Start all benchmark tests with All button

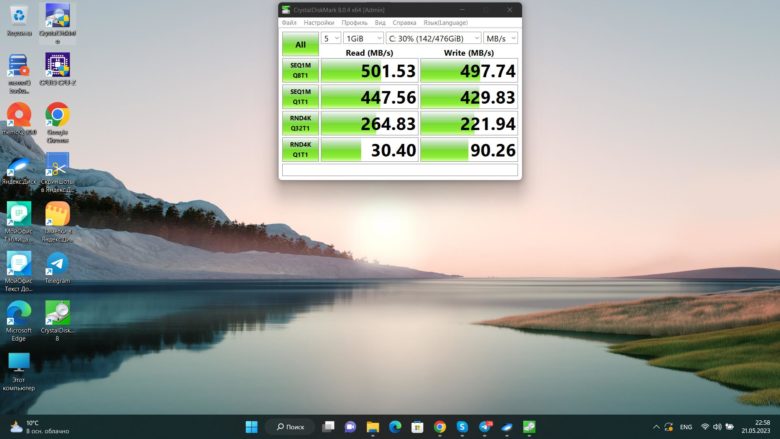click(300, 44)
